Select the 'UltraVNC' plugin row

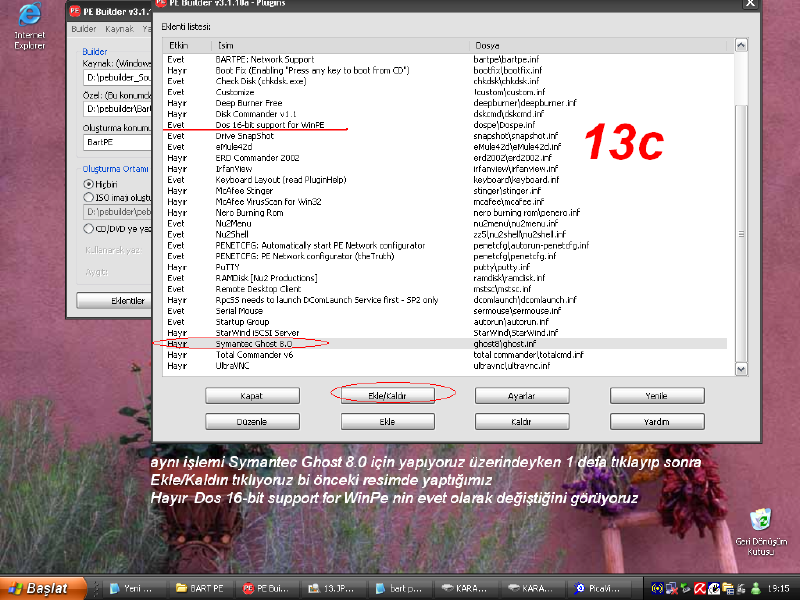click(445, 366)
